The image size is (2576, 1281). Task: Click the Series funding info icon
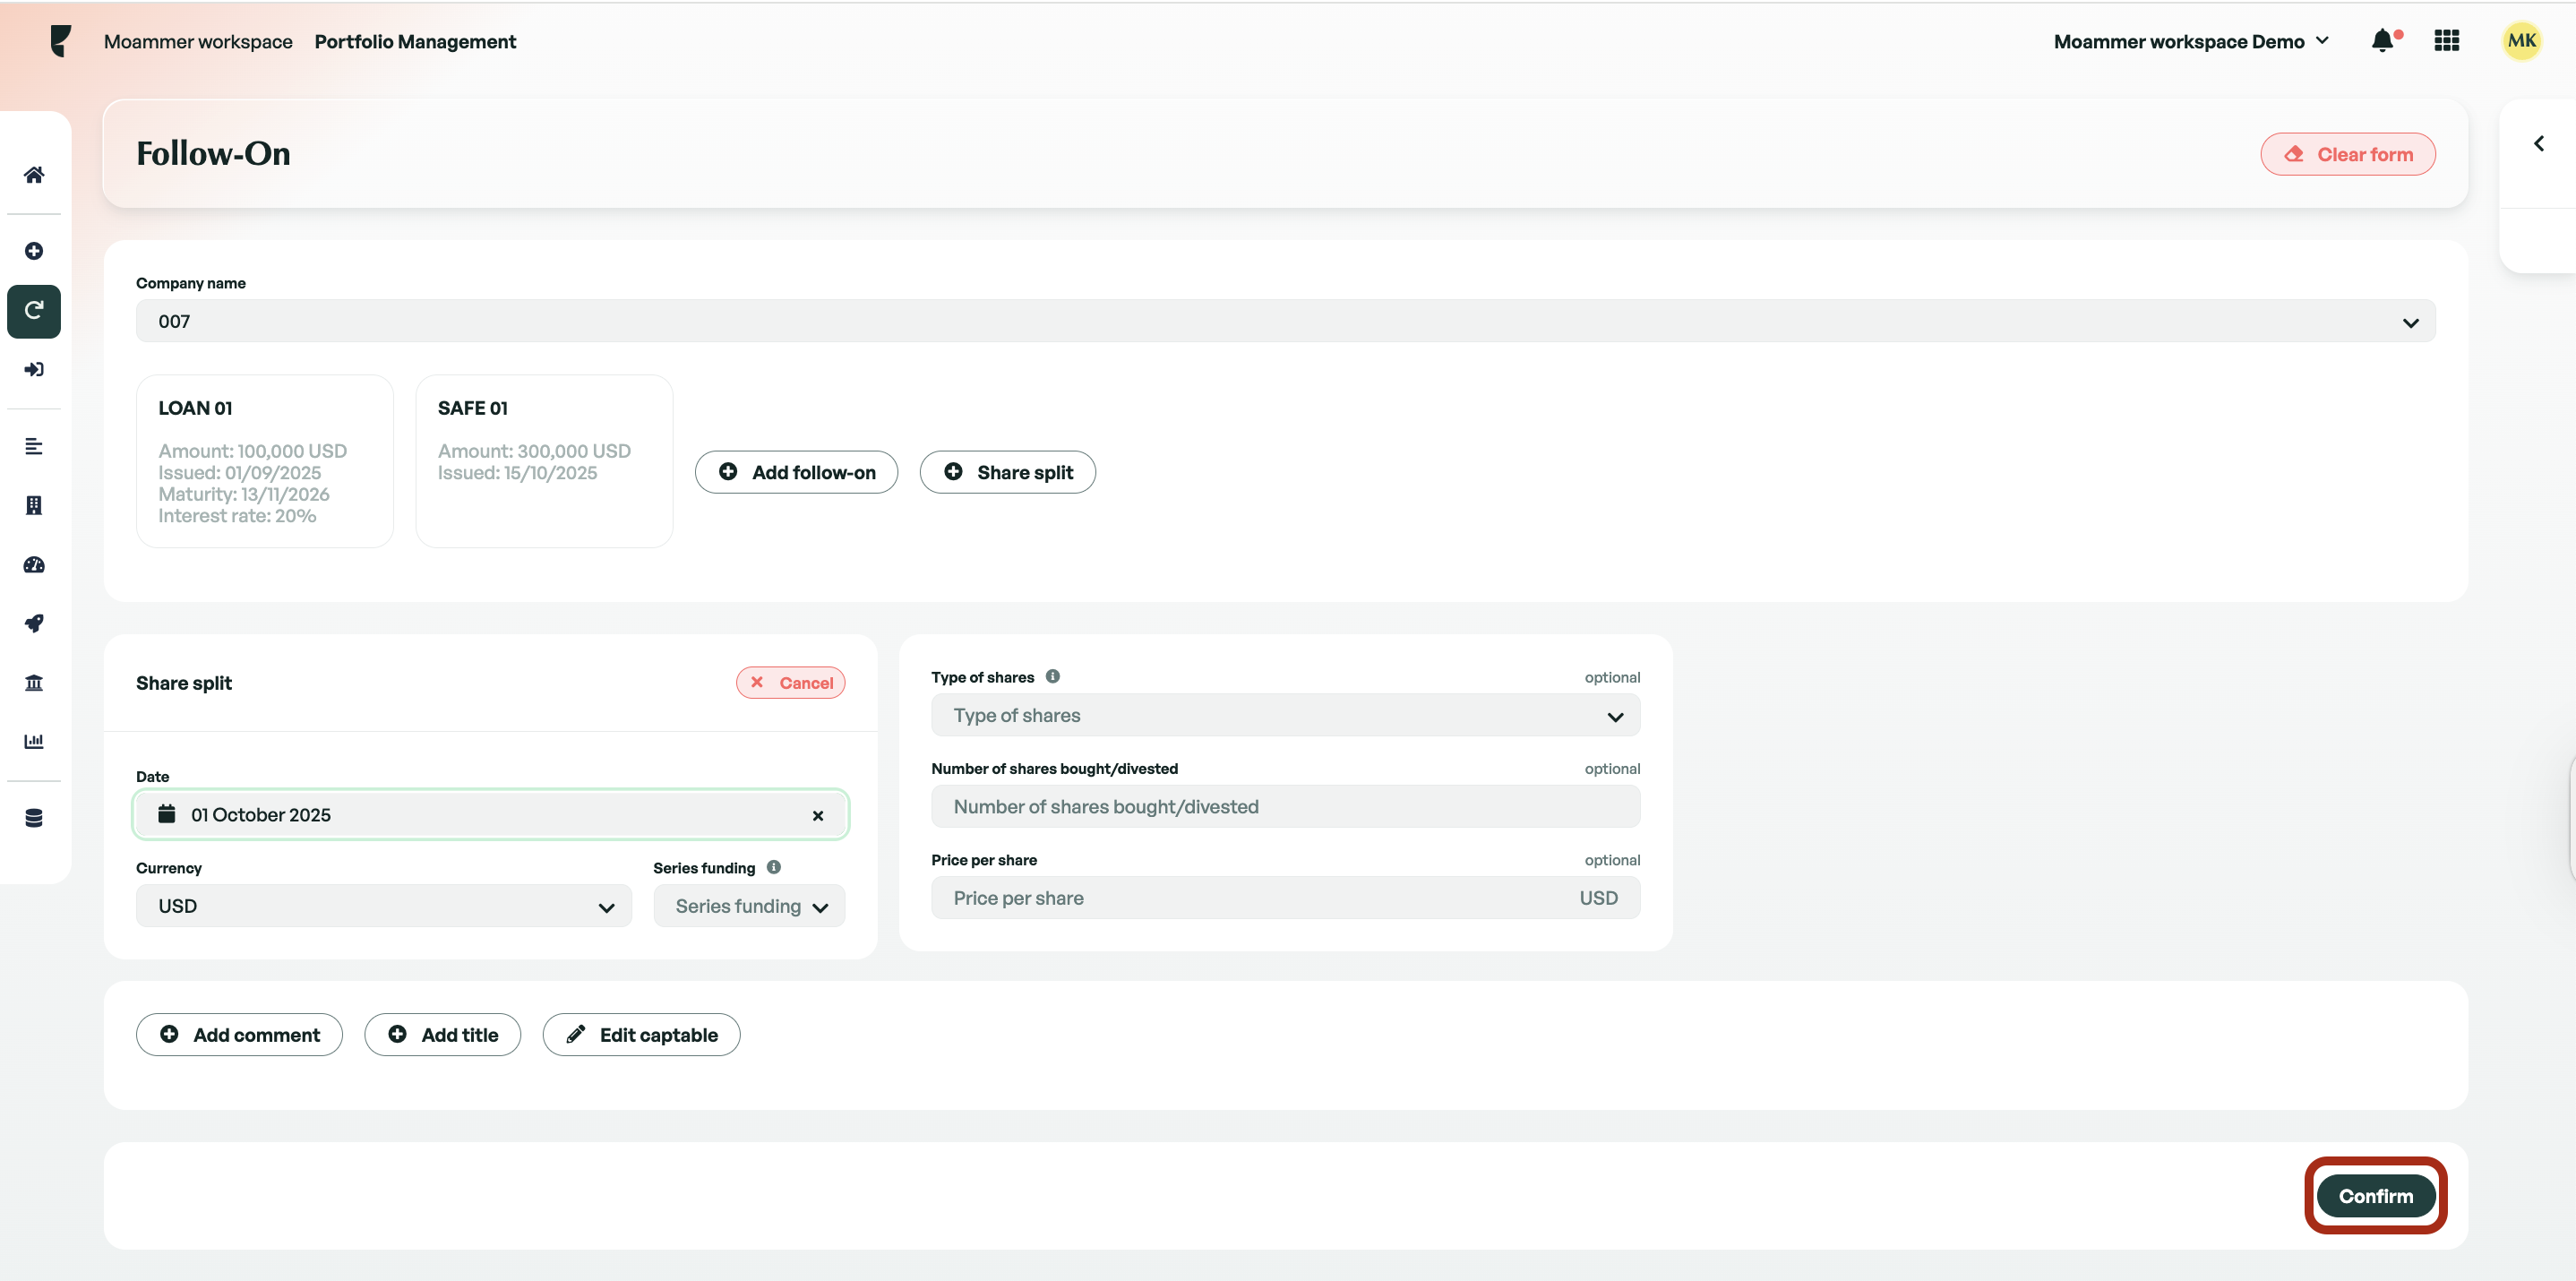click(x=774, y=867)
